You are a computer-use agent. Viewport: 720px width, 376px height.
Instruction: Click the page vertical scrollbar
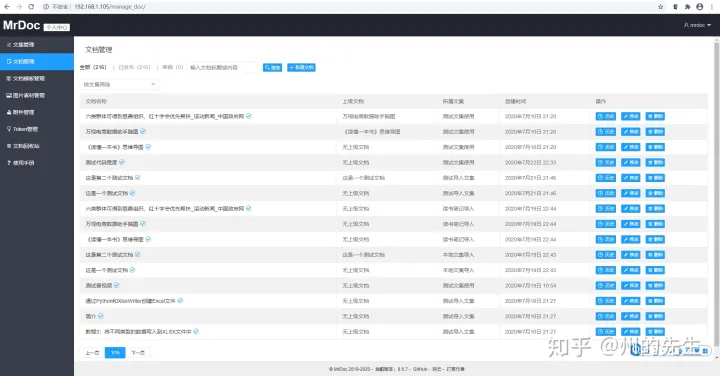click(x=716, y=193)
